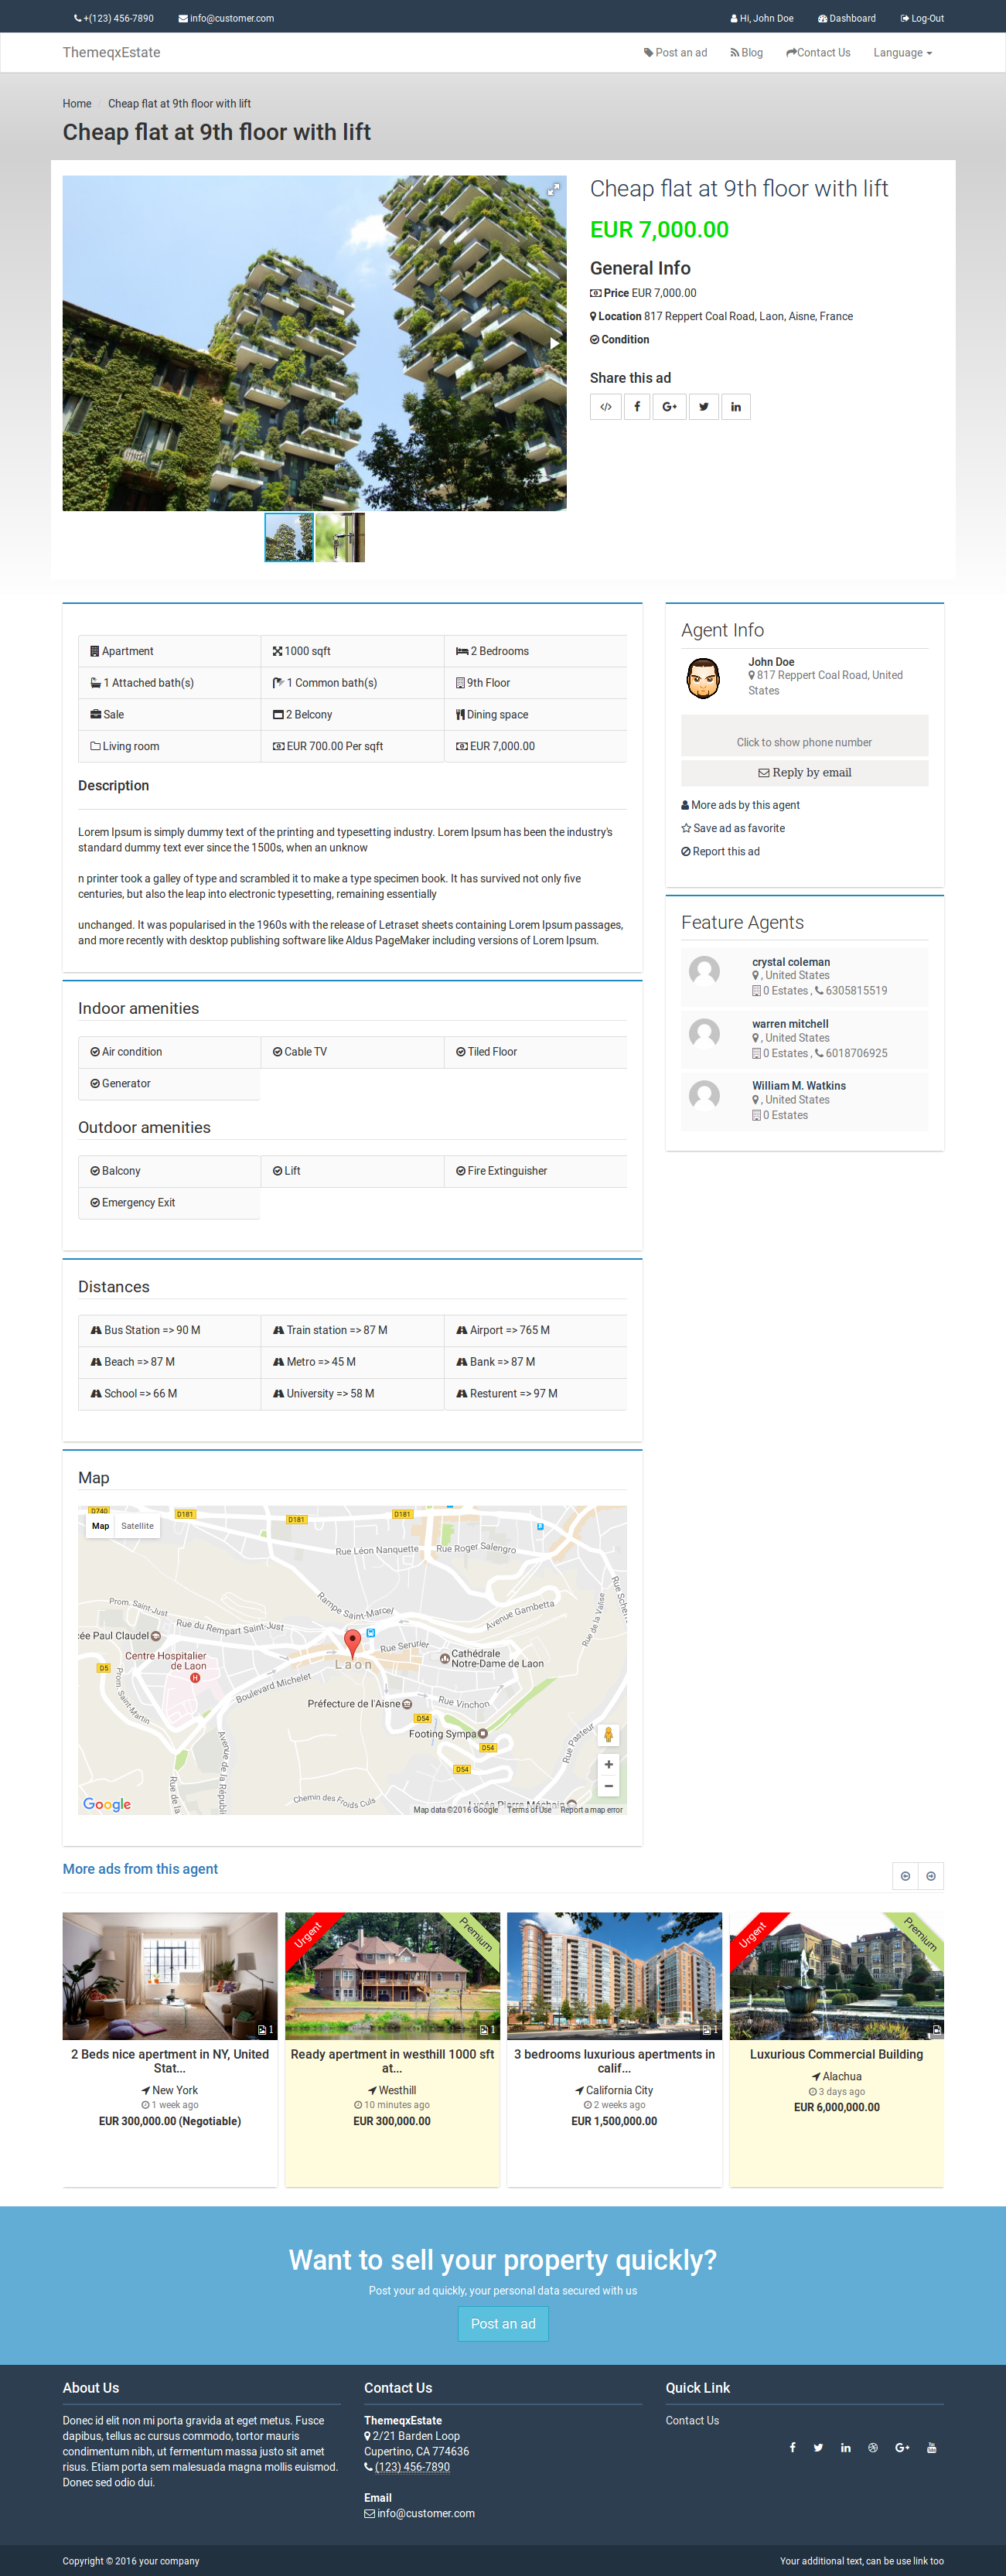Screen dimensions: 1006x2576
Task: Share this ad on Google Plus
Action: (669, 406)
